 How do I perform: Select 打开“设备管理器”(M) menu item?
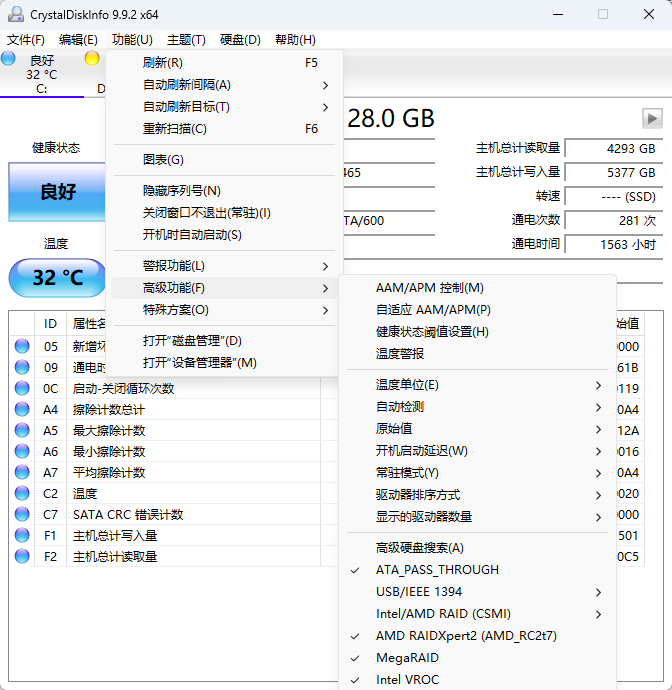pyautogui.click(x=224, y=363)
